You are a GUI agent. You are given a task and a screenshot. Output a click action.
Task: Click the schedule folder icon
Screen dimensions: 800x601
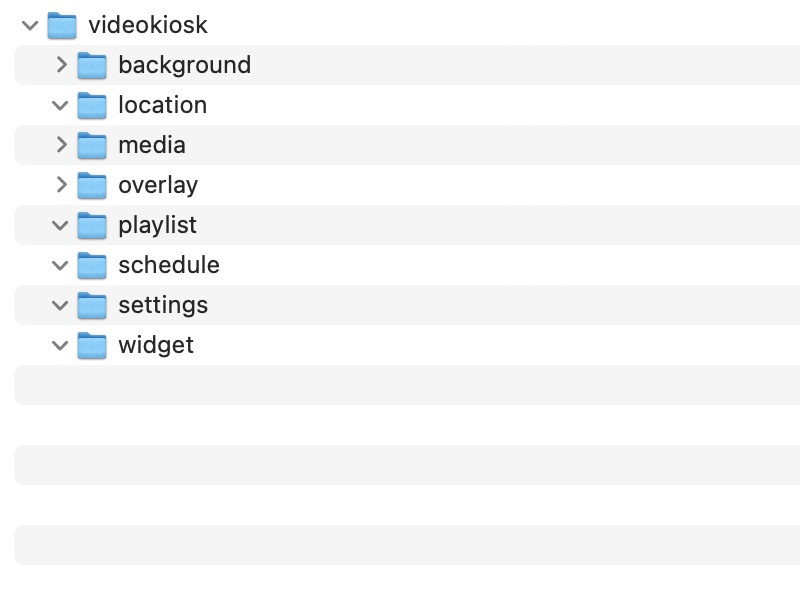92,265
